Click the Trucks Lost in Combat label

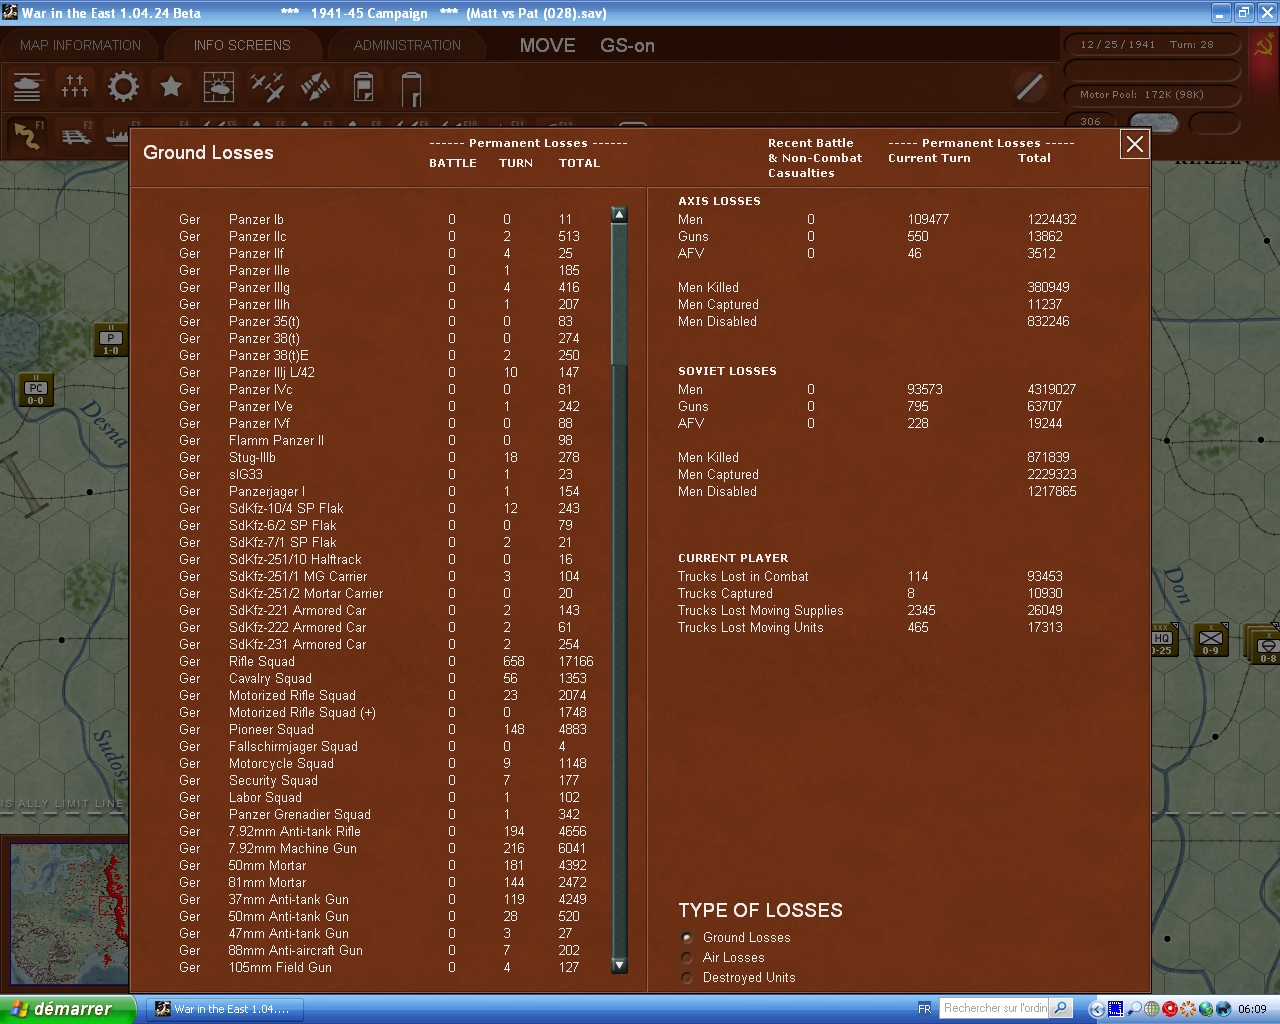coord(743,576)
